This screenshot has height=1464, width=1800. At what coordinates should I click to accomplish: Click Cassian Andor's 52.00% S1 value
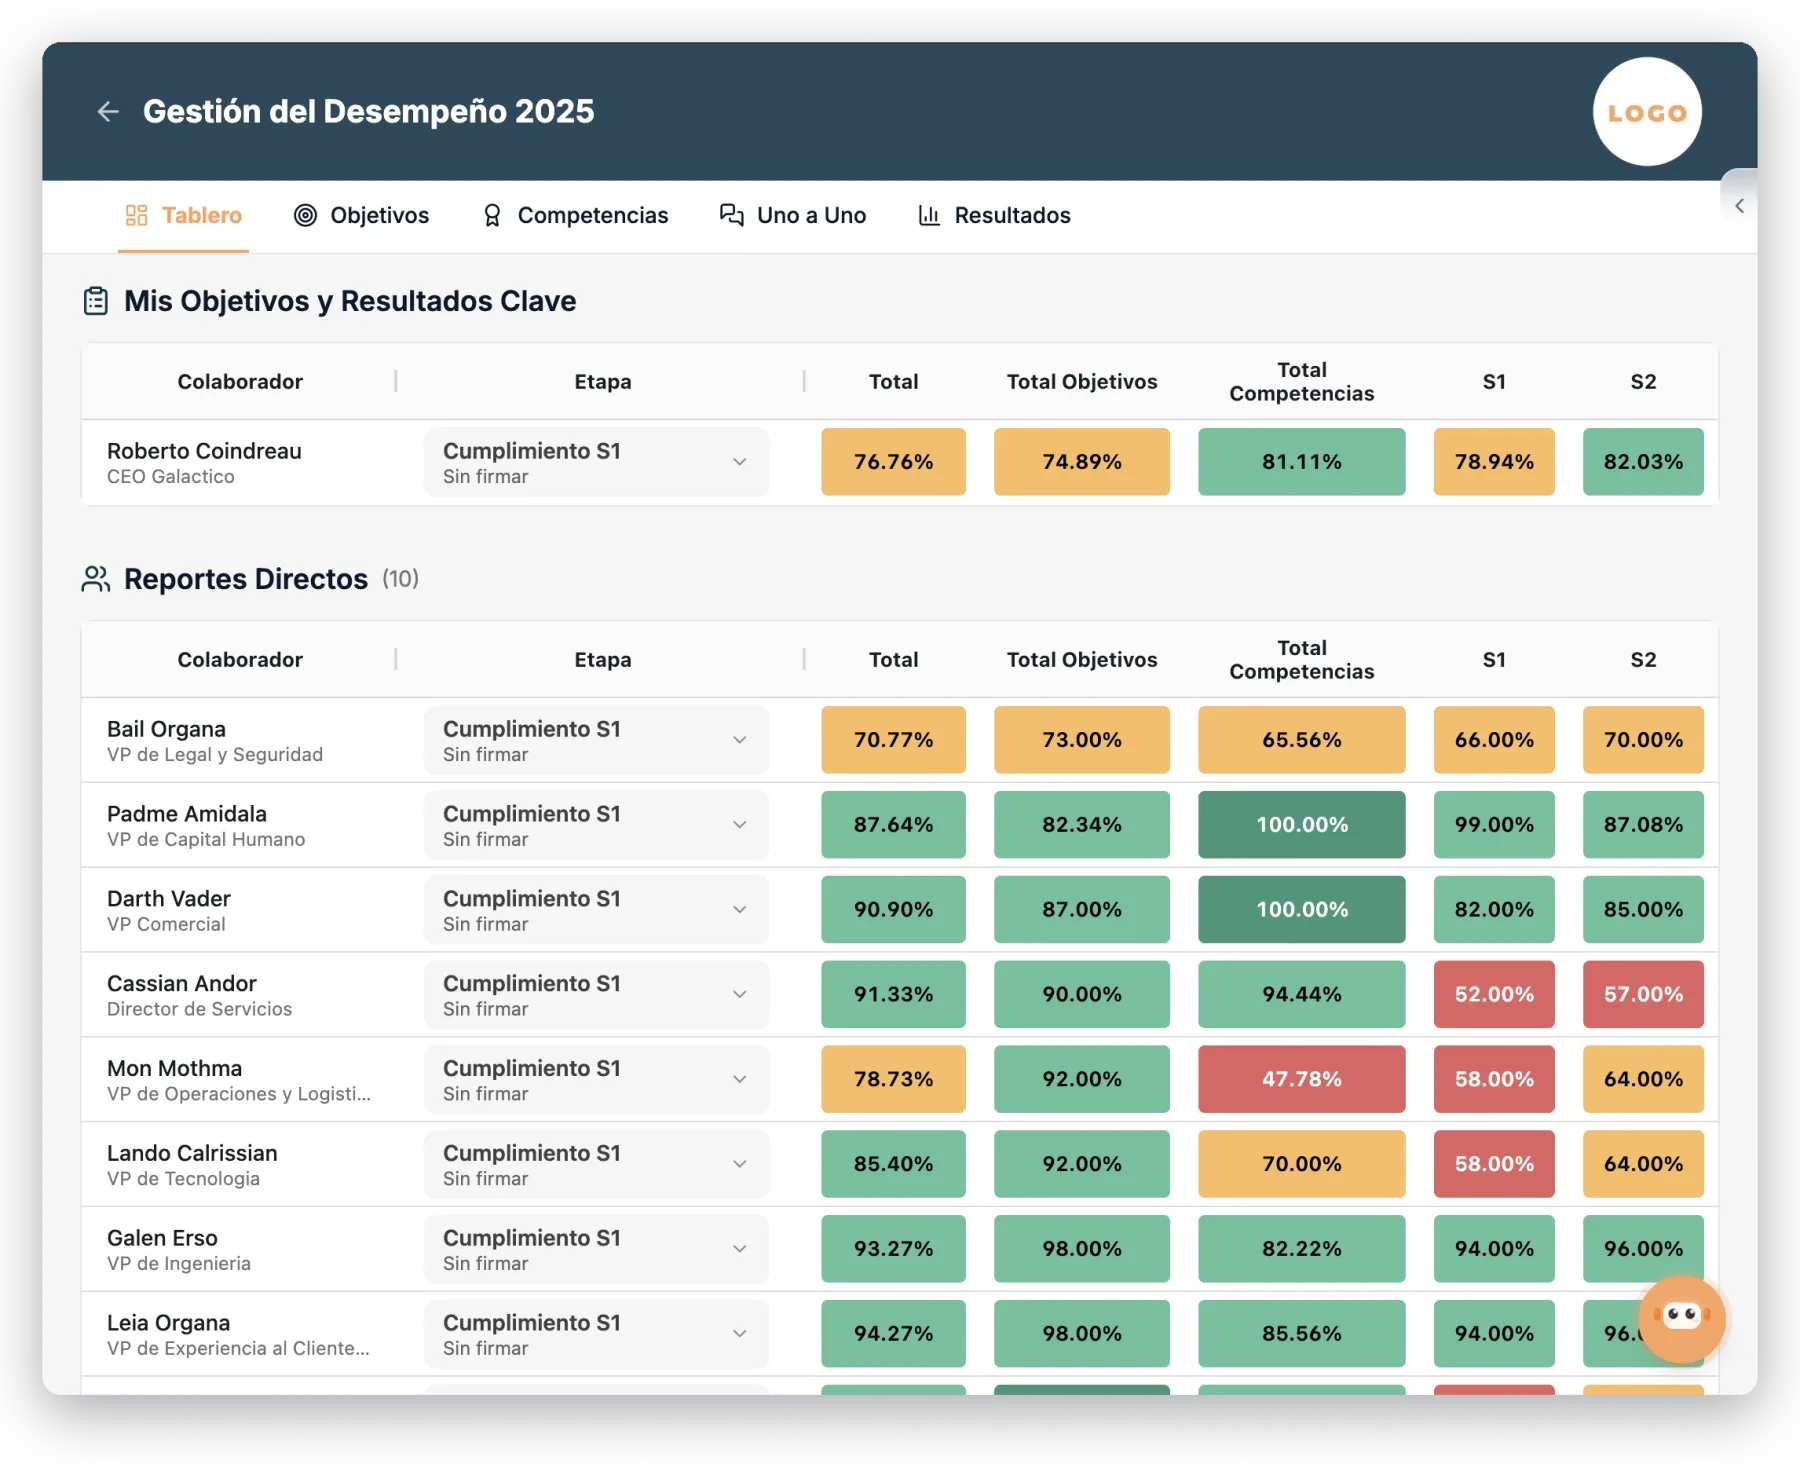click(x=1494, y=995)
